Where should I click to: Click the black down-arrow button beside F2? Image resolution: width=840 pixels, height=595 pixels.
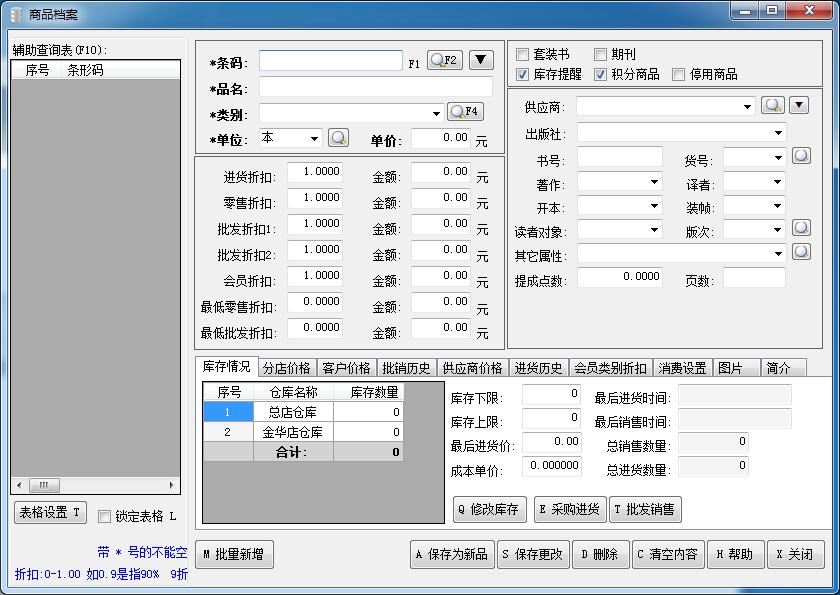point(481,61)
